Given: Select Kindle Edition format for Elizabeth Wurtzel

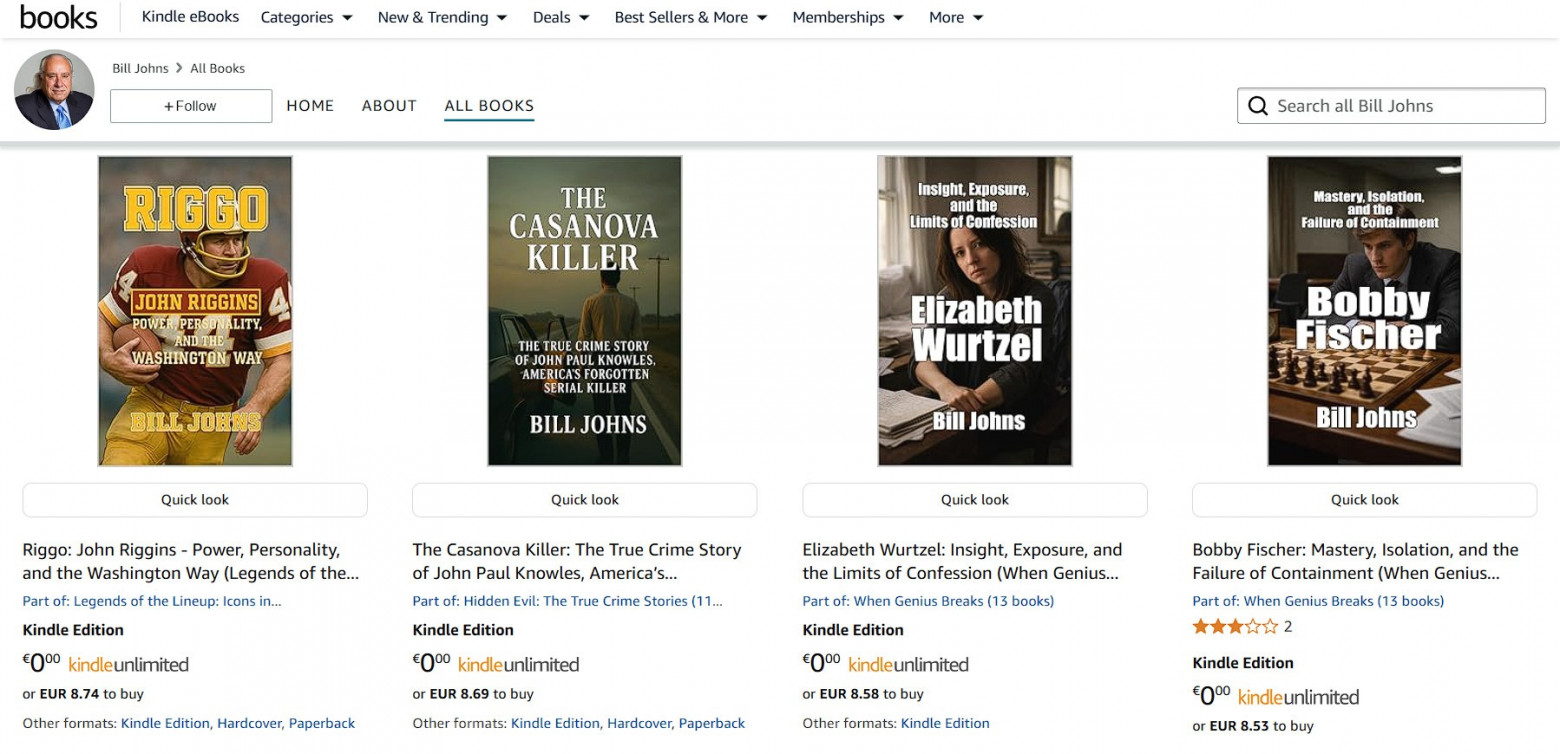Looking at the screenshot, I should pos(945,723).
